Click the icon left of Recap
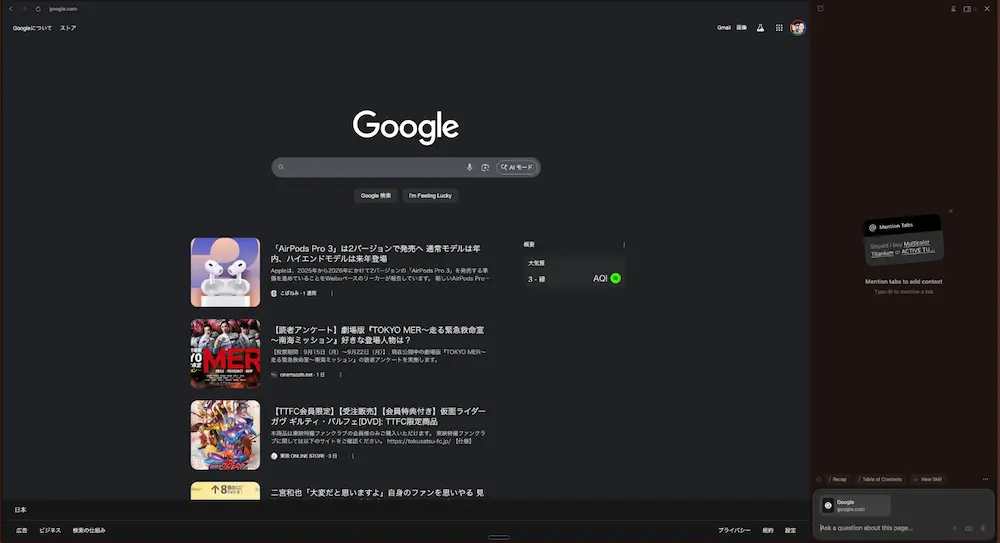The height and width of the screenshot is (543, 1000). 820,479
